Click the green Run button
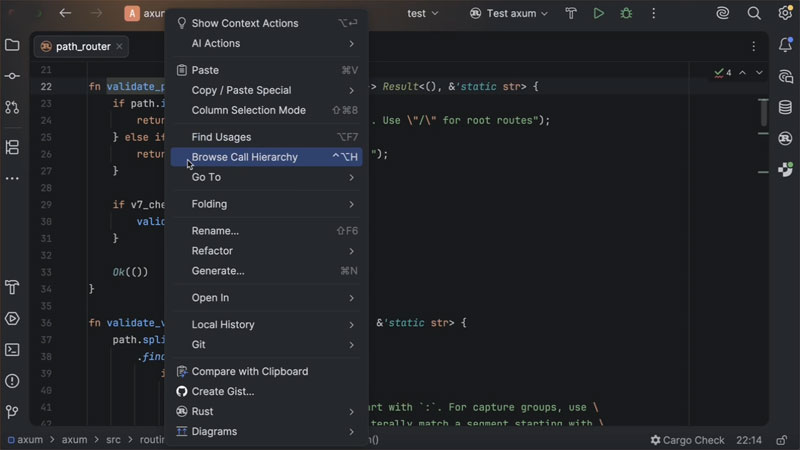800x450 pixels. 598,14
